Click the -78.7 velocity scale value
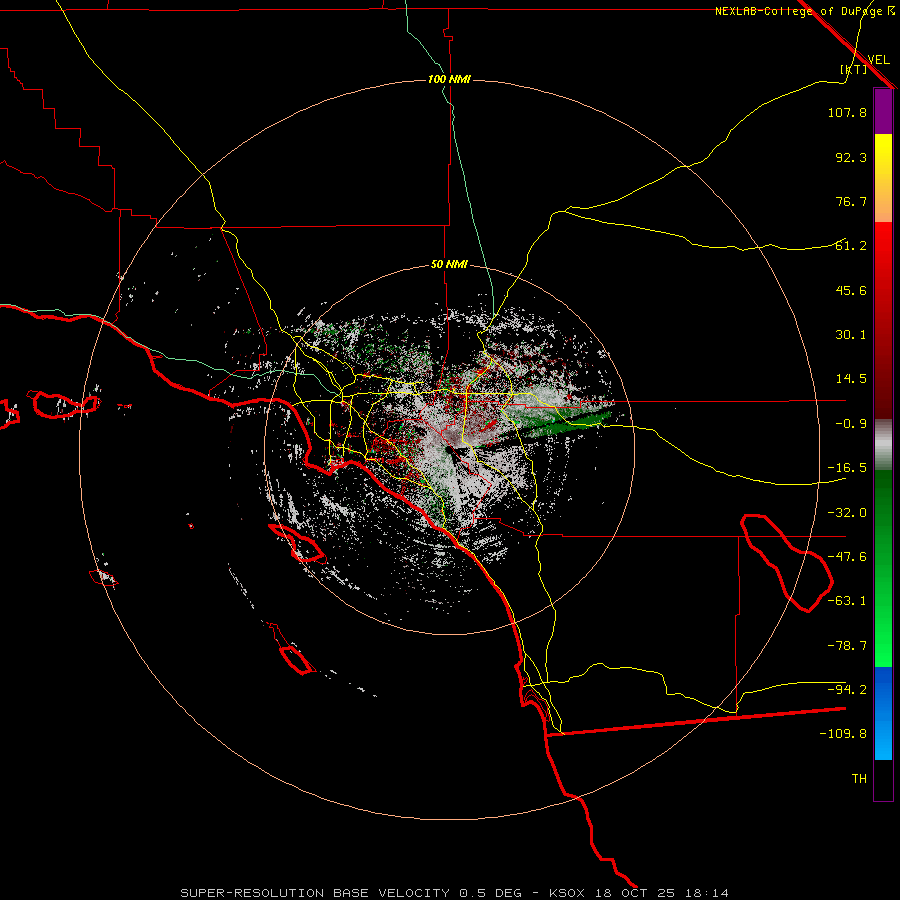 click(847, 646)
